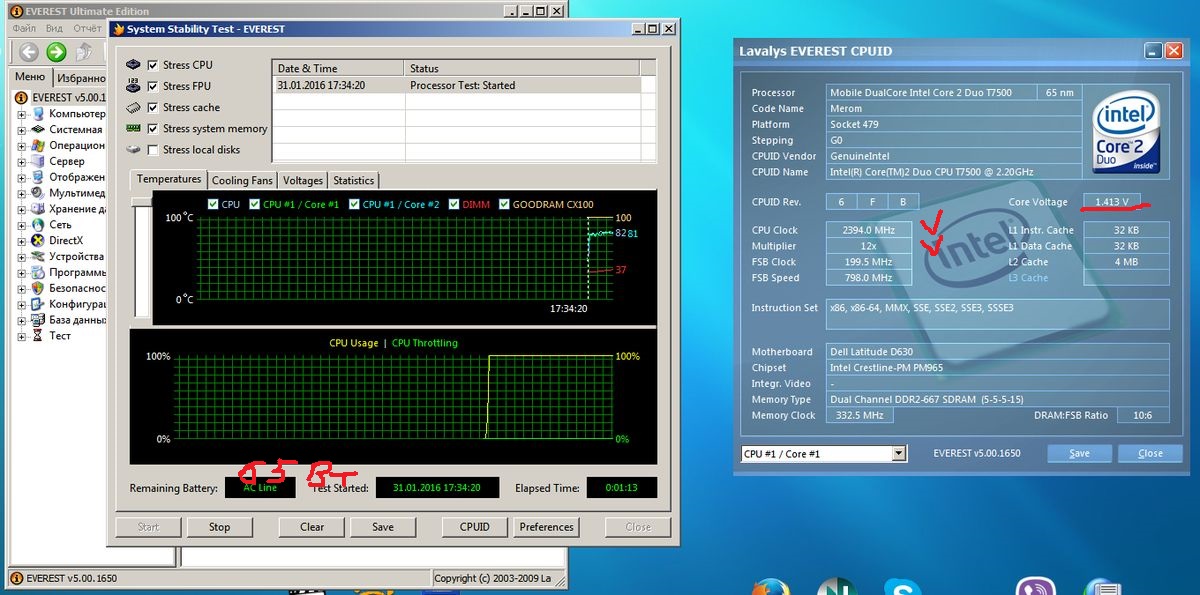
Task: Click the green forward navigation arrow
Action: (56, 52)
